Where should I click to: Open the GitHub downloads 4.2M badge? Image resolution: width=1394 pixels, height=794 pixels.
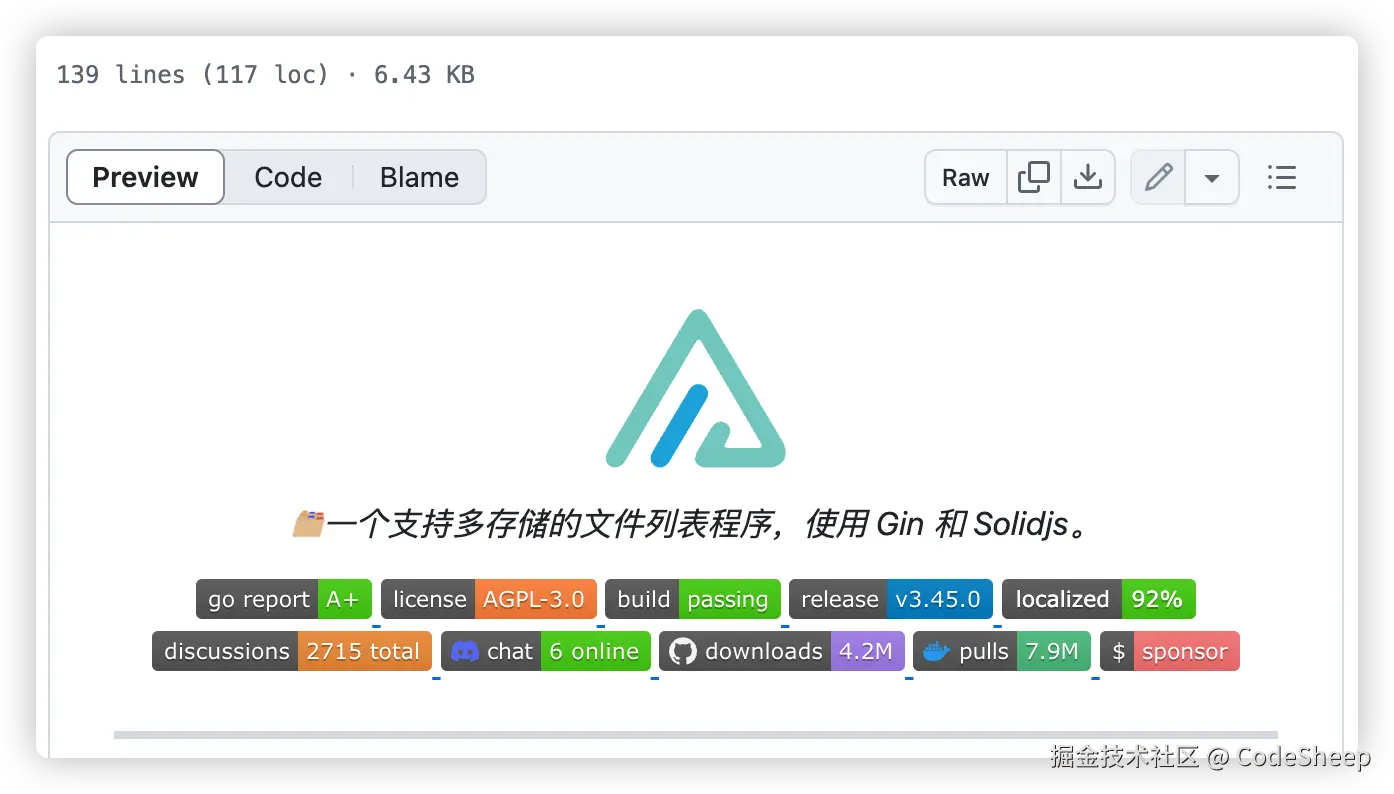(782, 651)
